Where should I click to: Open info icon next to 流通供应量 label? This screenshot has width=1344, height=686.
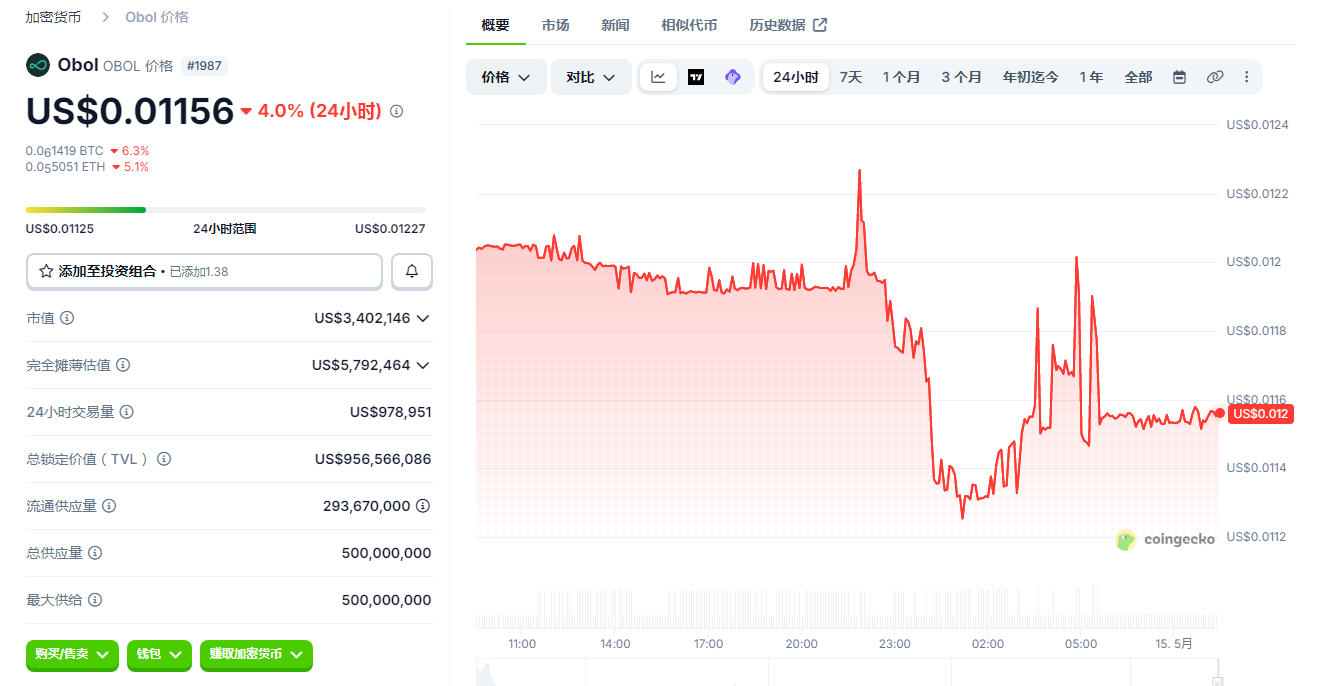click(109, 506)
